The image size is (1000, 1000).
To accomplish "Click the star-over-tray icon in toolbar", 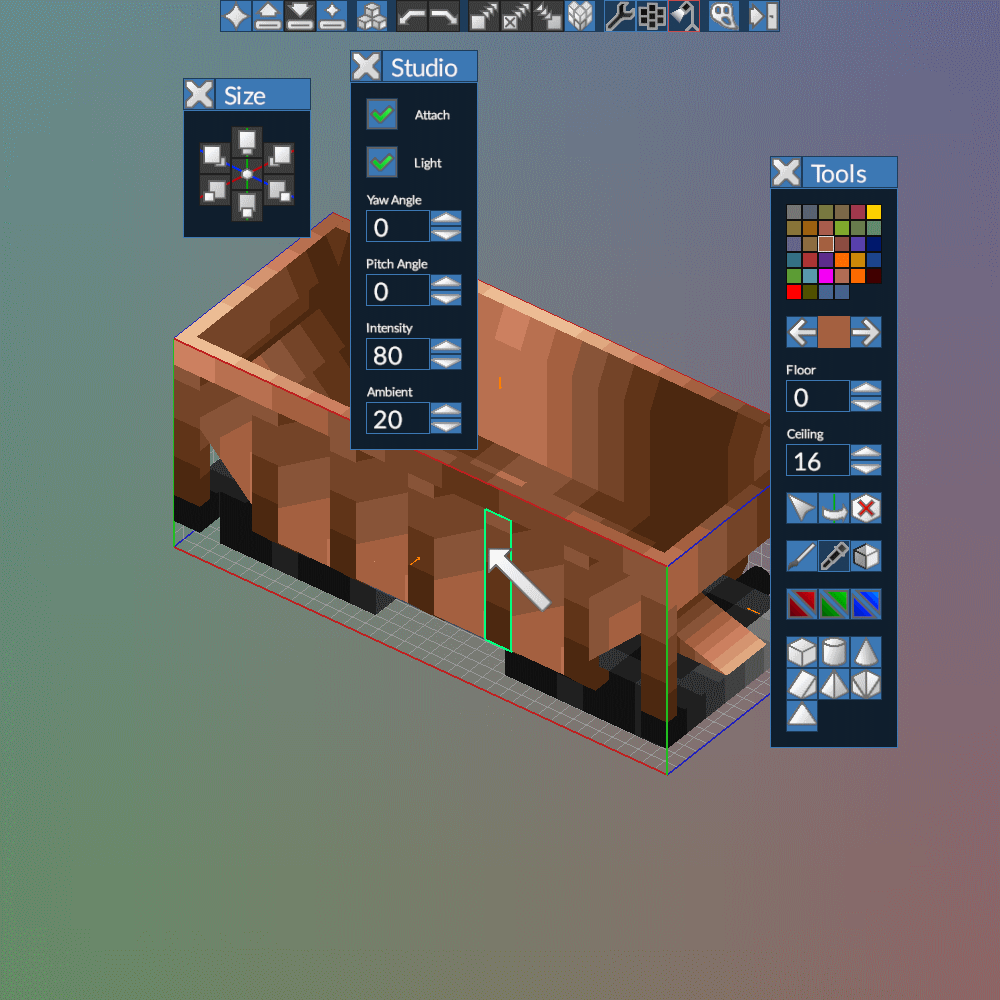I will coord(332,16).
